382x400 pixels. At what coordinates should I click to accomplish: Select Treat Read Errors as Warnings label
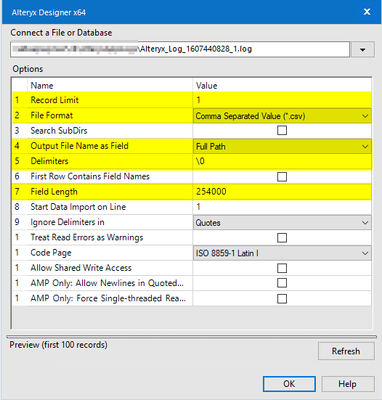87,237
